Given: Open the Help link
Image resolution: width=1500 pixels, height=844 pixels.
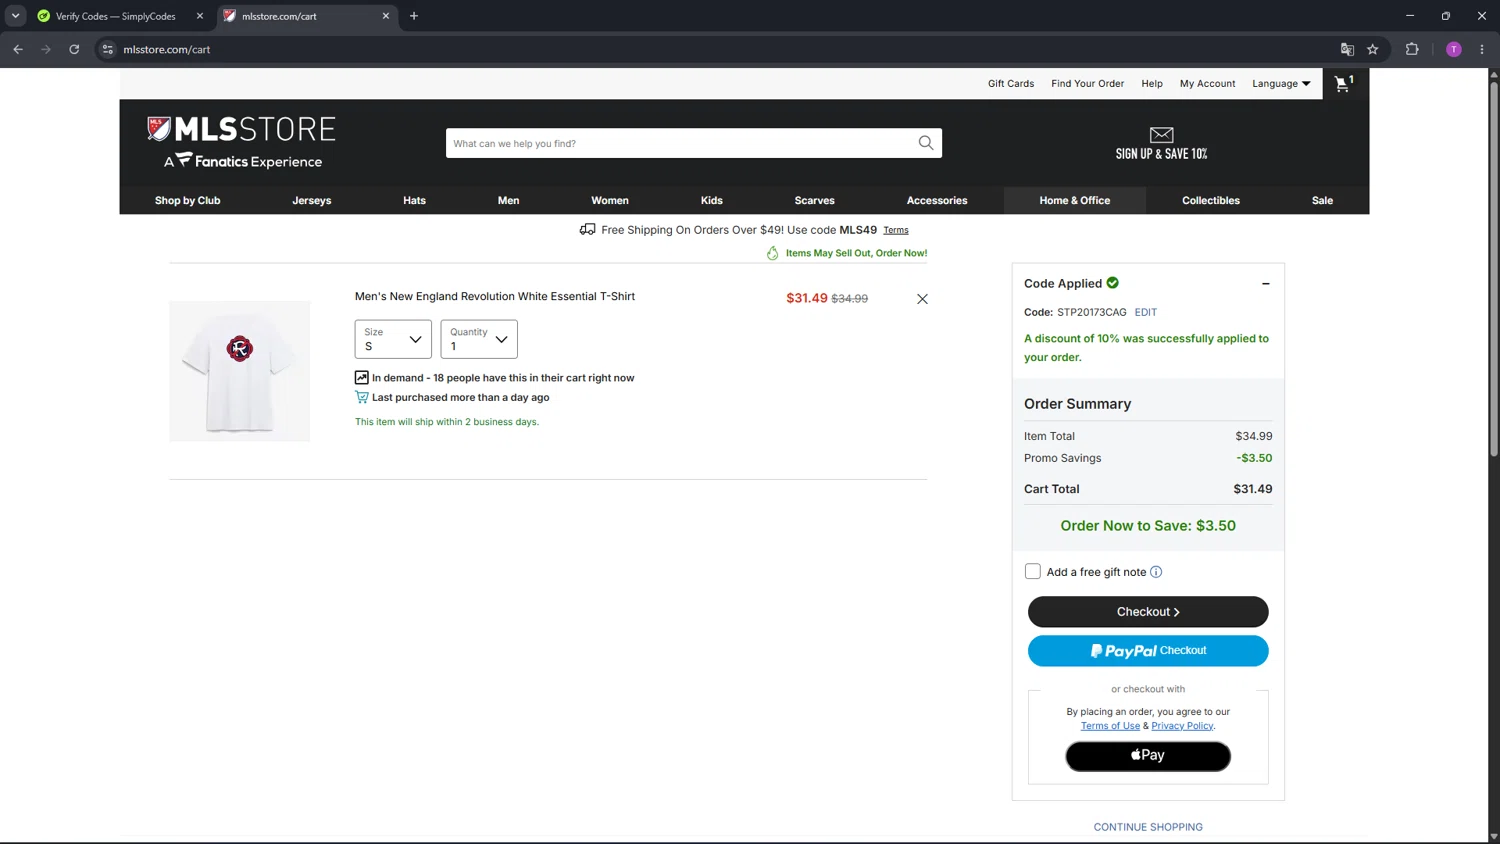Looking at the screenshot, I should click(1152, 84).
